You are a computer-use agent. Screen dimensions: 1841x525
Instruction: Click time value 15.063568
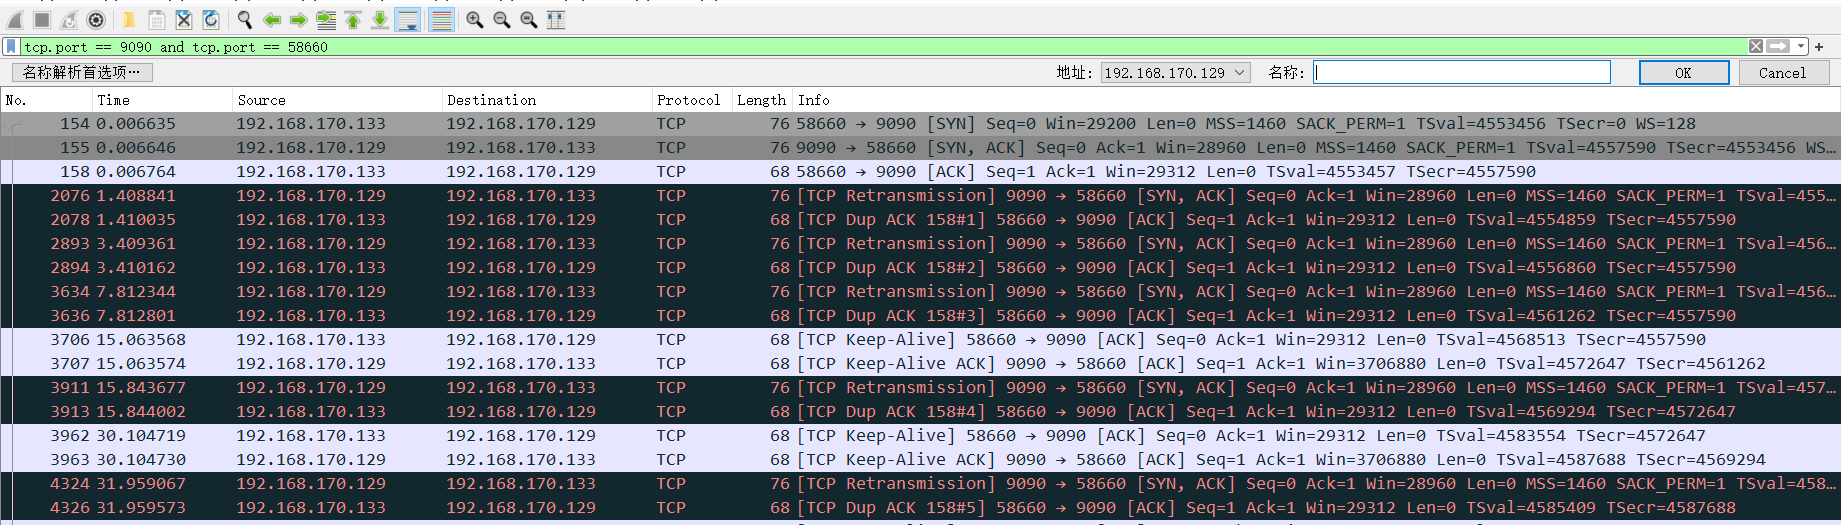click(141, 340)
